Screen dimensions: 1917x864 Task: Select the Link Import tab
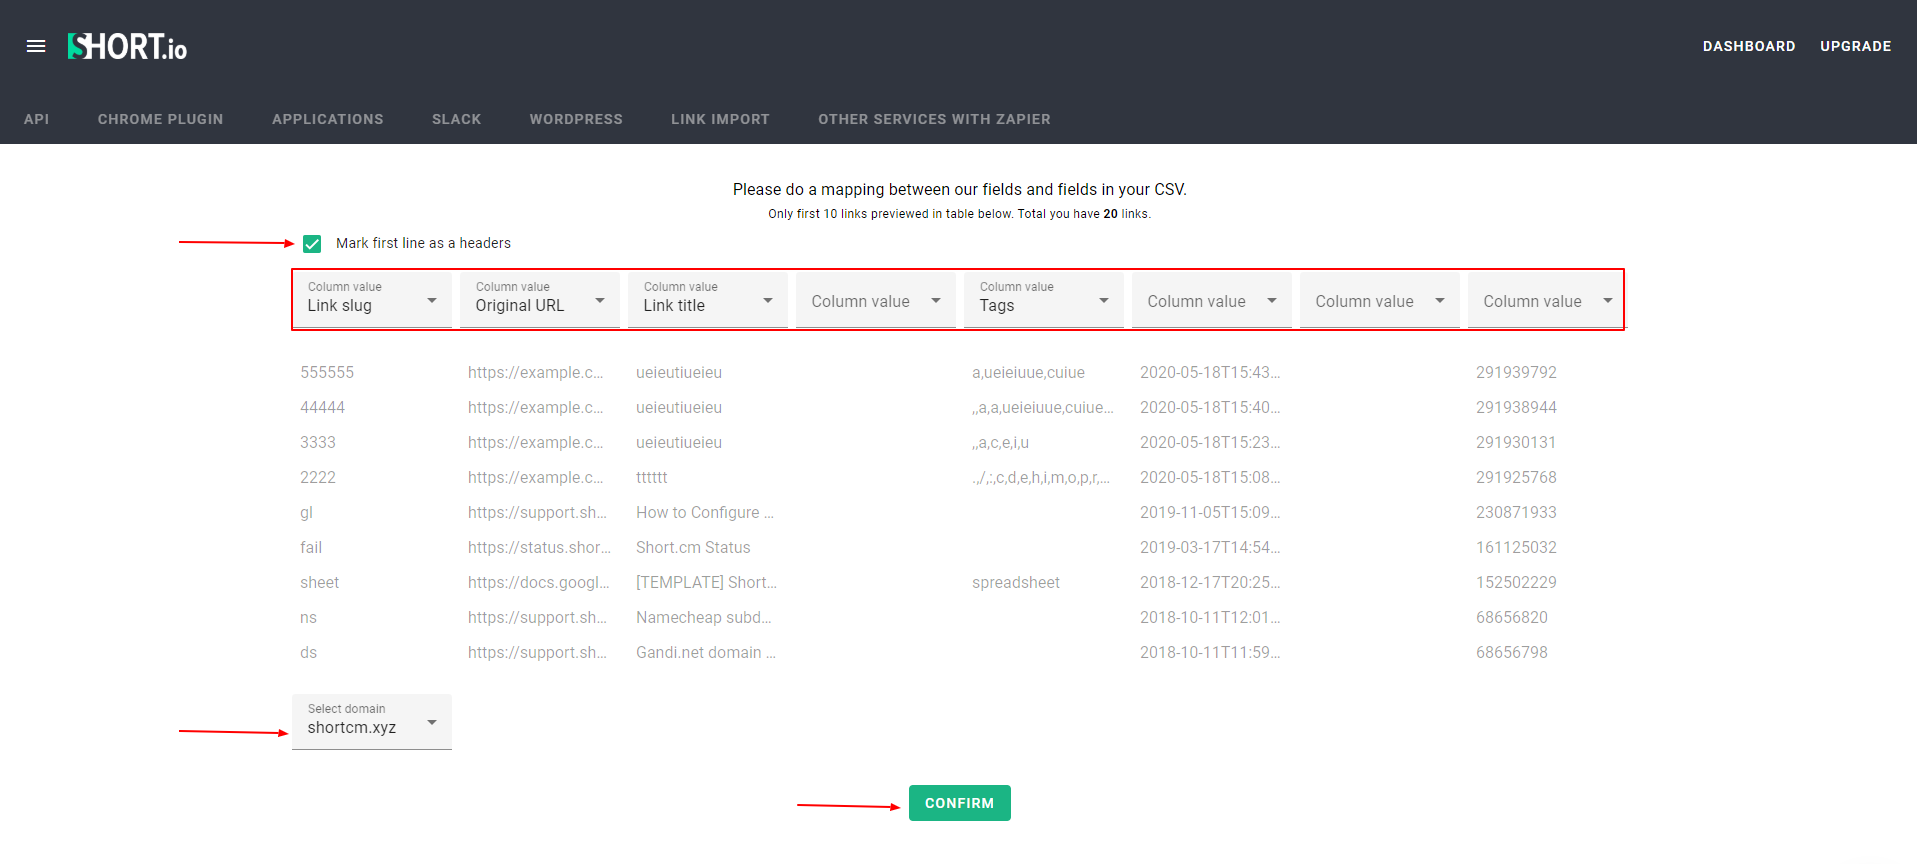(720, 119)
